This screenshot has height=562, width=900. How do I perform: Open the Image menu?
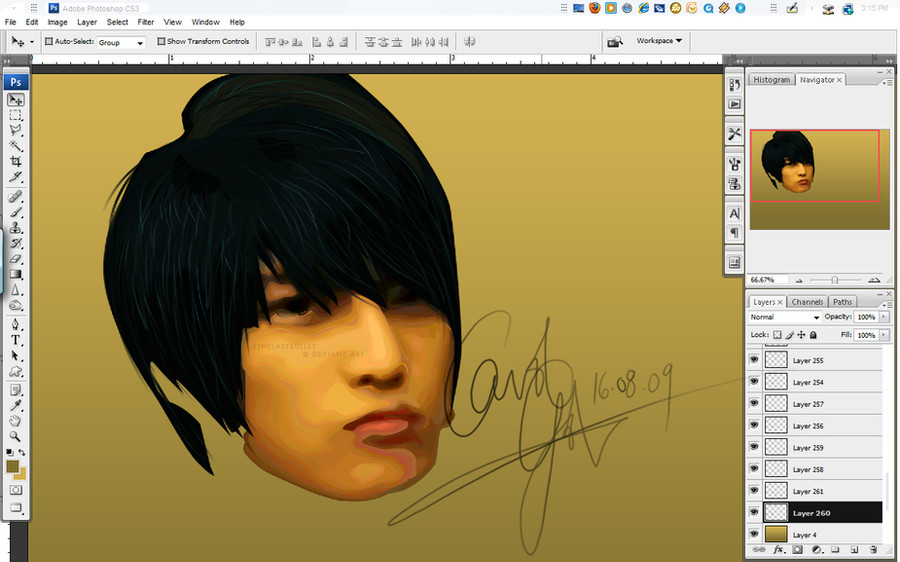click(57, 22)
